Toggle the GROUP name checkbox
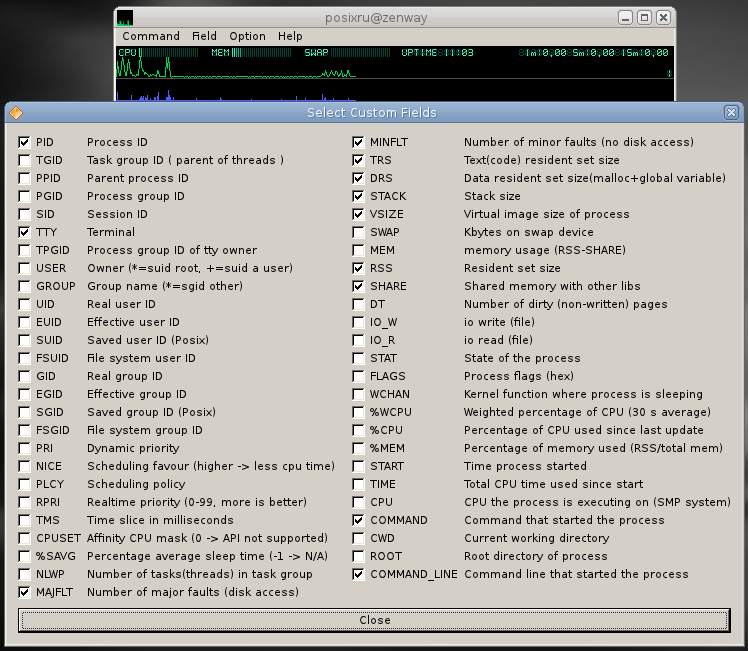The width and height of the screenshot is (748, 651). coord(24,286)
